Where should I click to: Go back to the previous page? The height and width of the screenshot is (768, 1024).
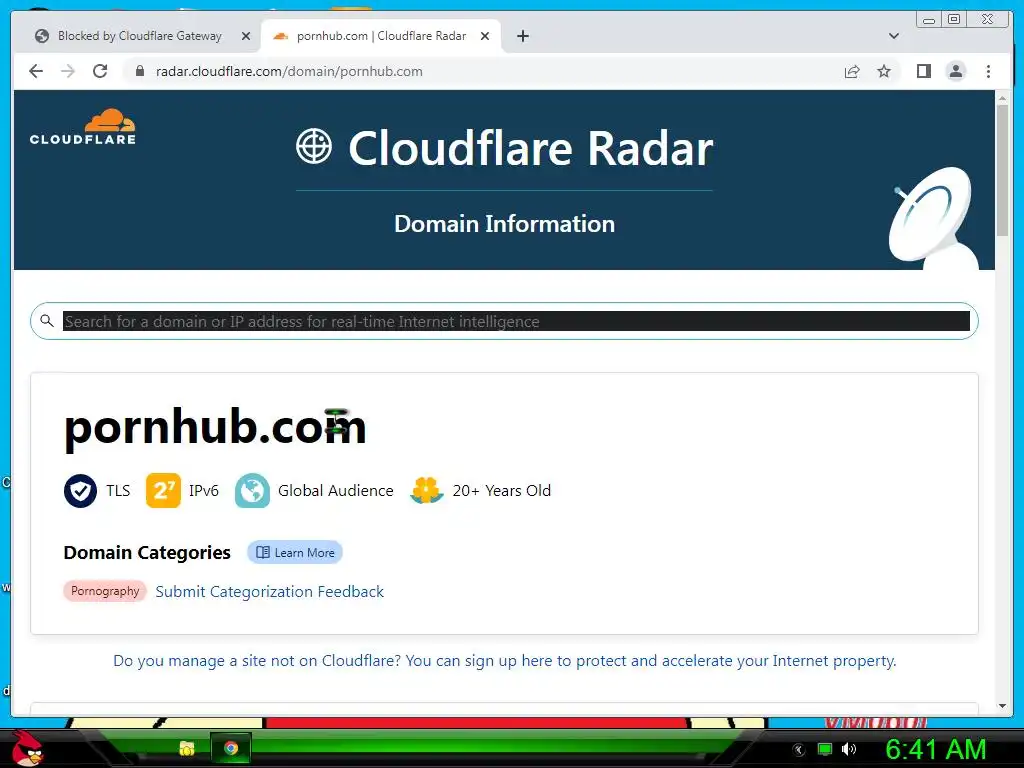[36, 71]
